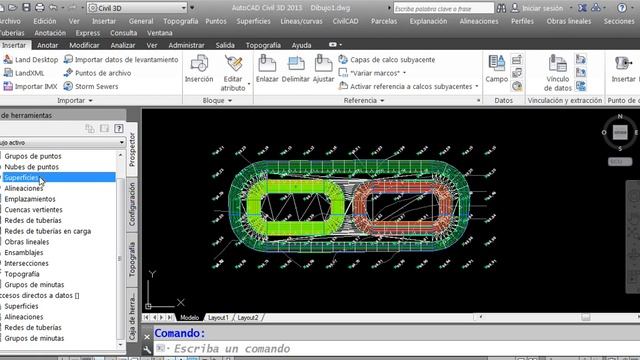Click the keyword search input field
This screenshot has height=360, width=640.
(443, 8)
